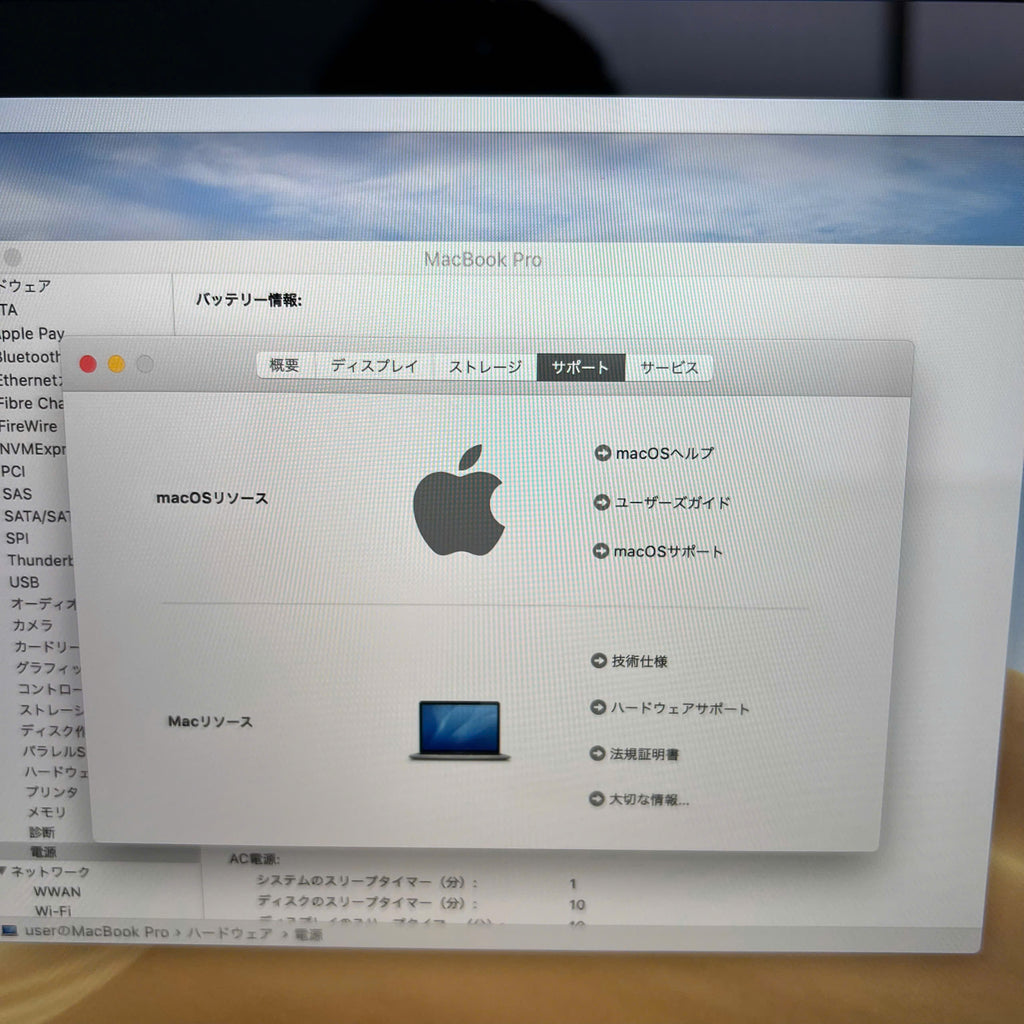Select カードリーダー in the sidebar
The width and height of the screenshot is (1024, 1024).
(46, 647)
